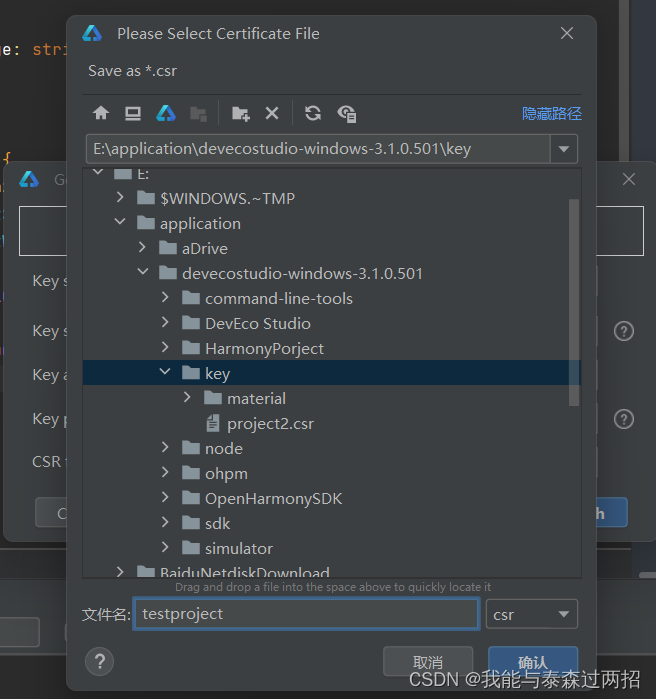Expand the ohpm folder

tap(165, 472)
